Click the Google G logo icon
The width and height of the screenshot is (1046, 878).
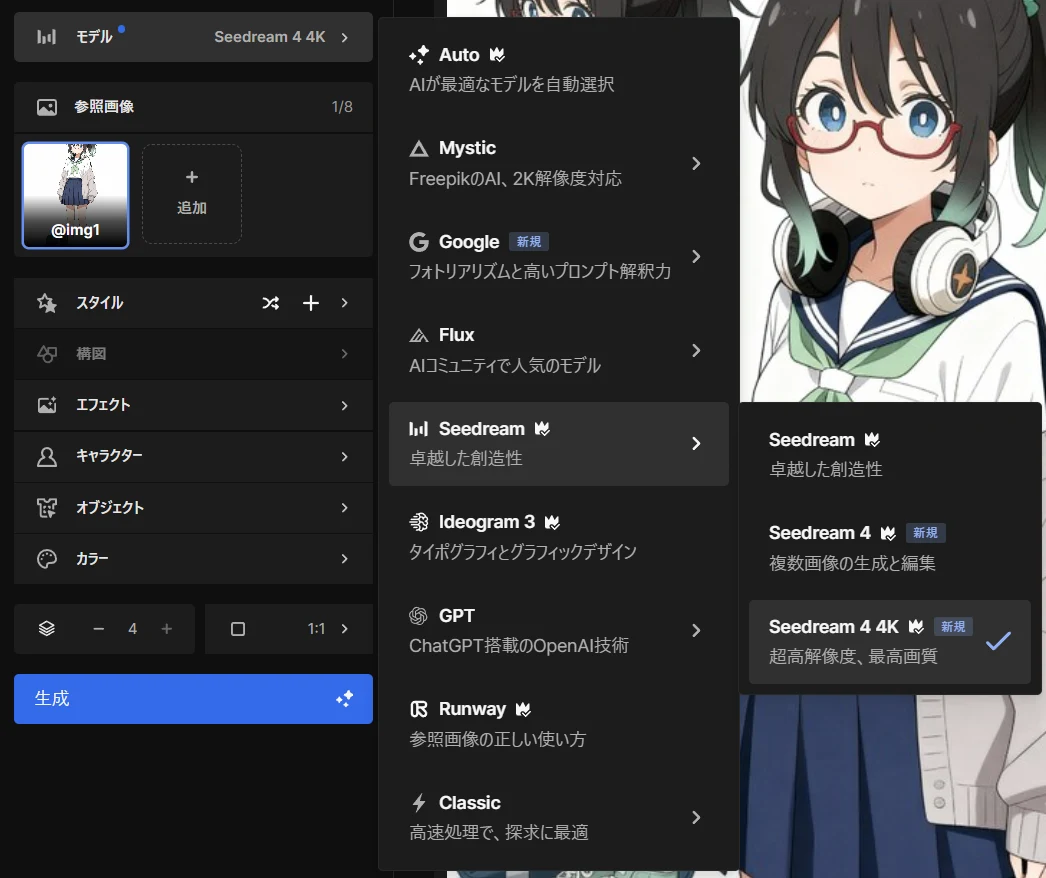[418, 242]
